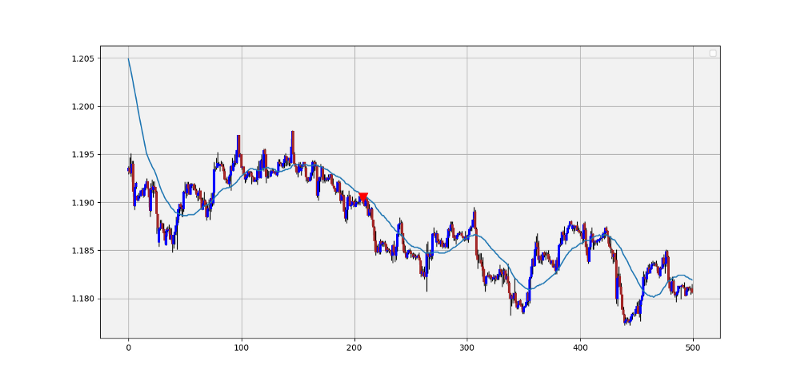Click the 100 x-axis tick label
The width and height of the screenshot is (800, 380).
pyautogui.click(x=241, y=348)
